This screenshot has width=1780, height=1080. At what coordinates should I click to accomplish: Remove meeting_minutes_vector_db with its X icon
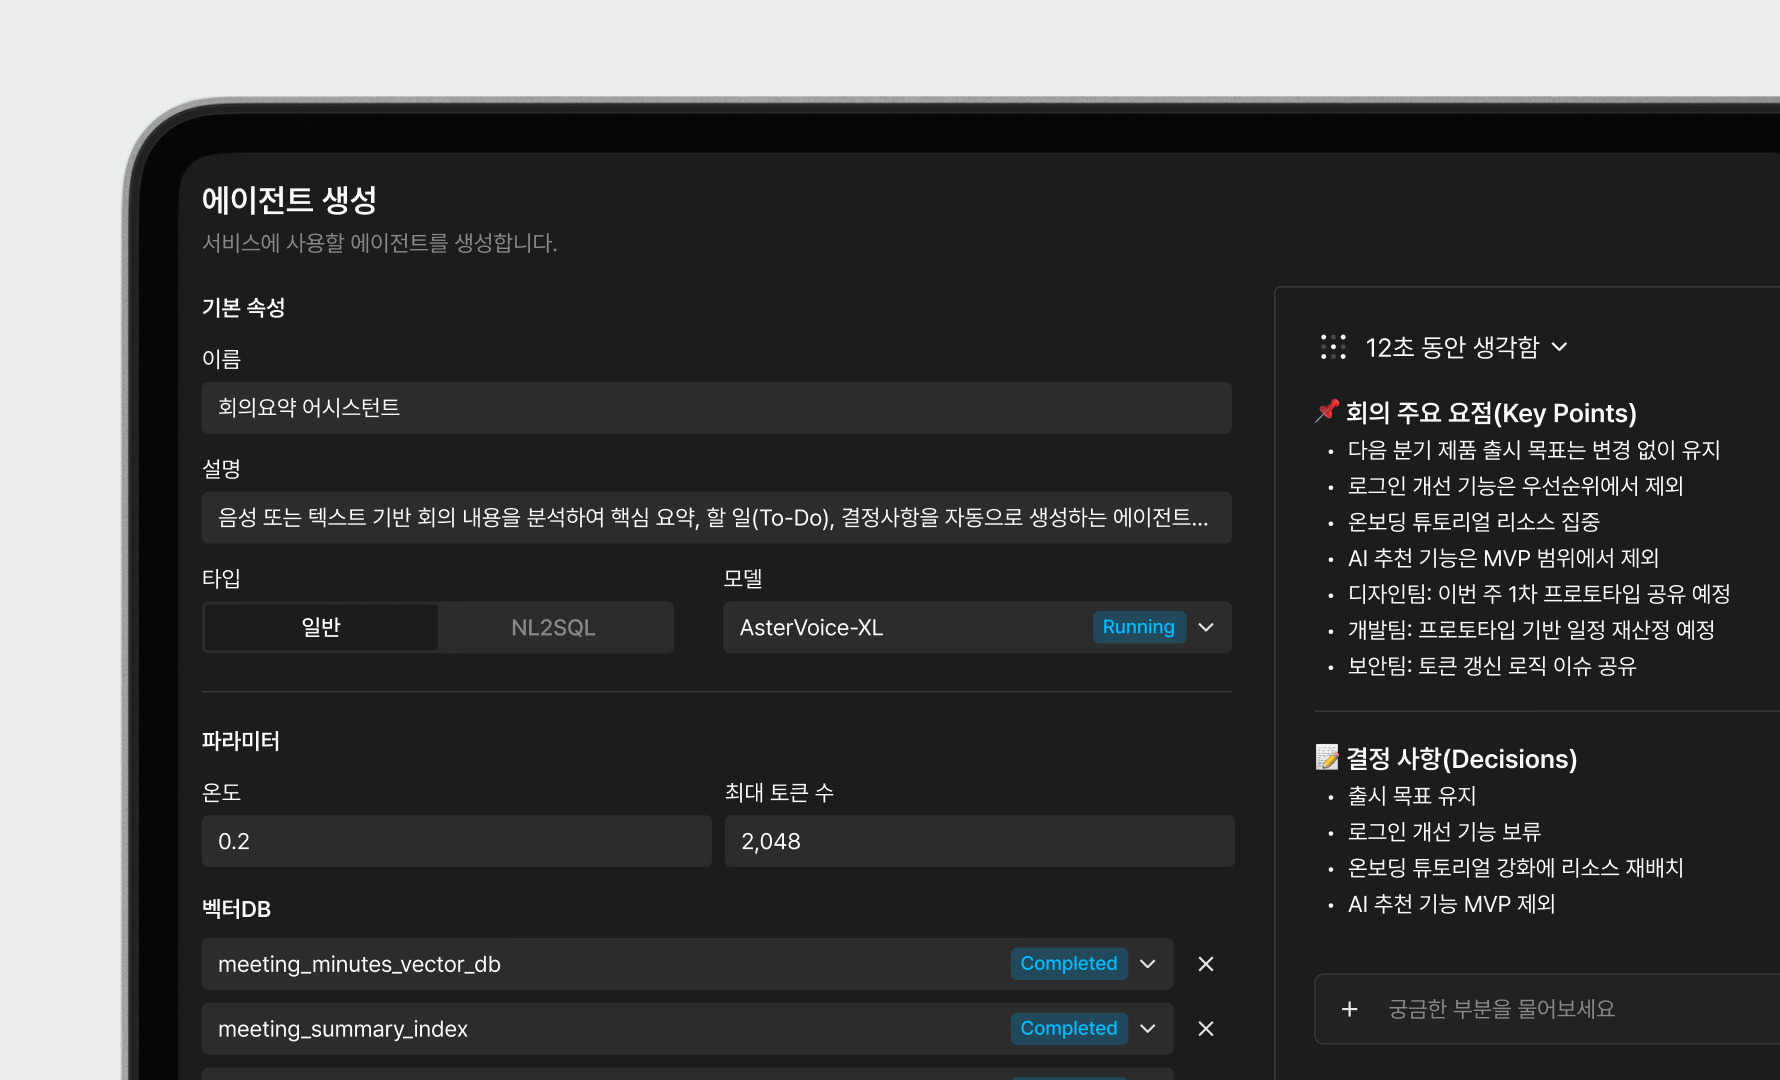point(1205,964)
